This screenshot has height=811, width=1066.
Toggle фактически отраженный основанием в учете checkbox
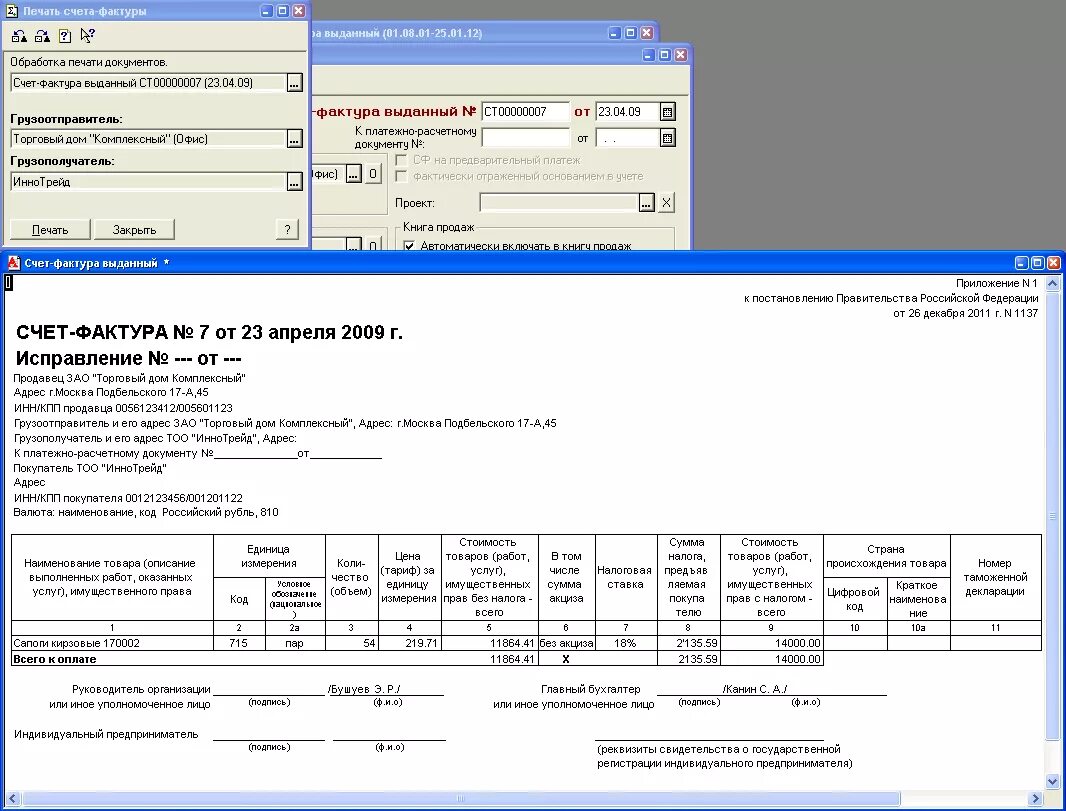pyautogui.click(x=402, y=177)
